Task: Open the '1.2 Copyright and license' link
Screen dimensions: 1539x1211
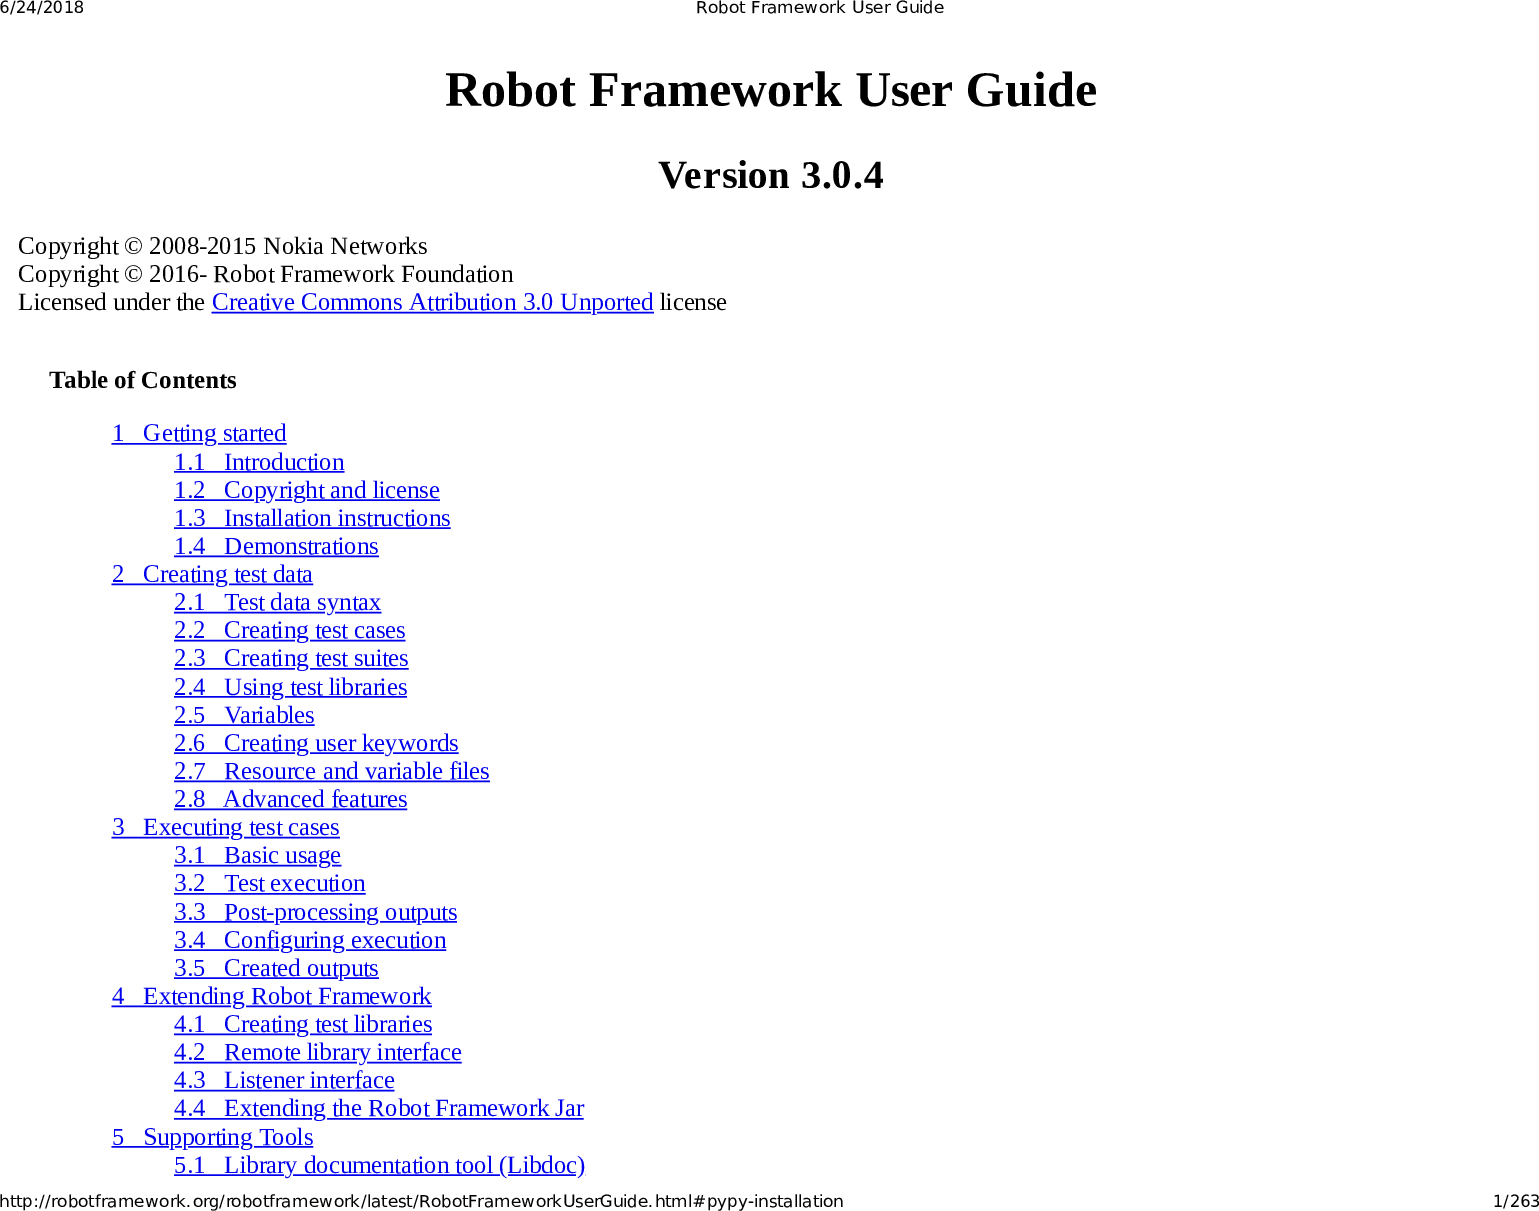Action: (306, 490)
